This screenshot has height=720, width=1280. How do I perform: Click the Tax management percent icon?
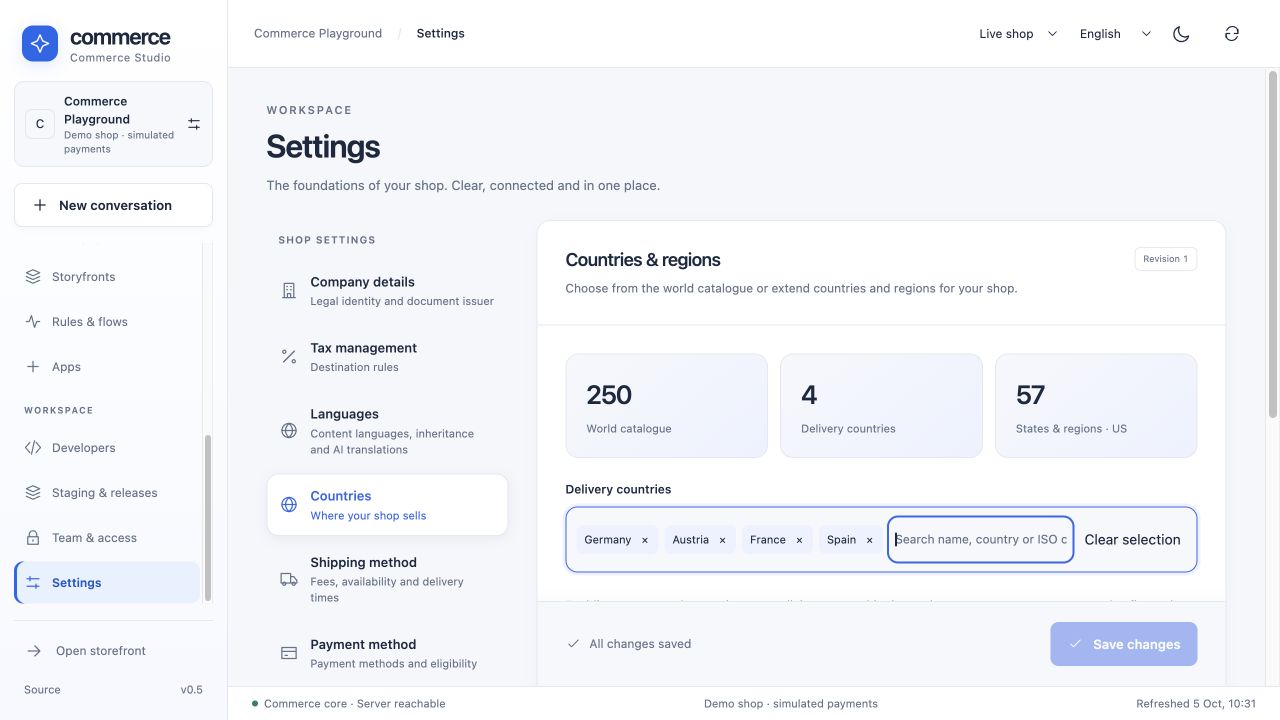(289, 357)
